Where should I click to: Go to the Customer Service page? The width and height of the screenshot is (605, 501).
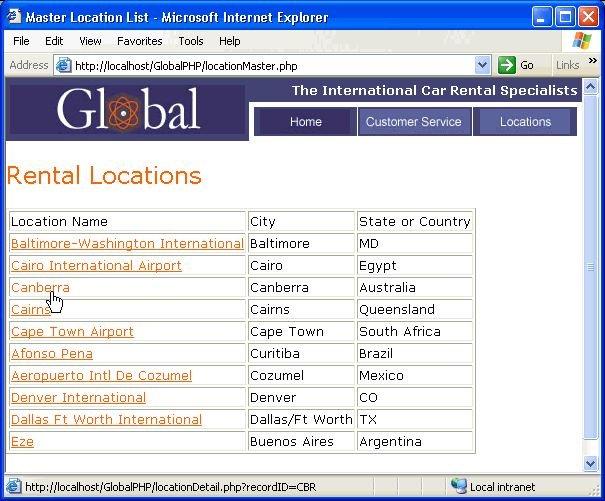coord(414,122)
